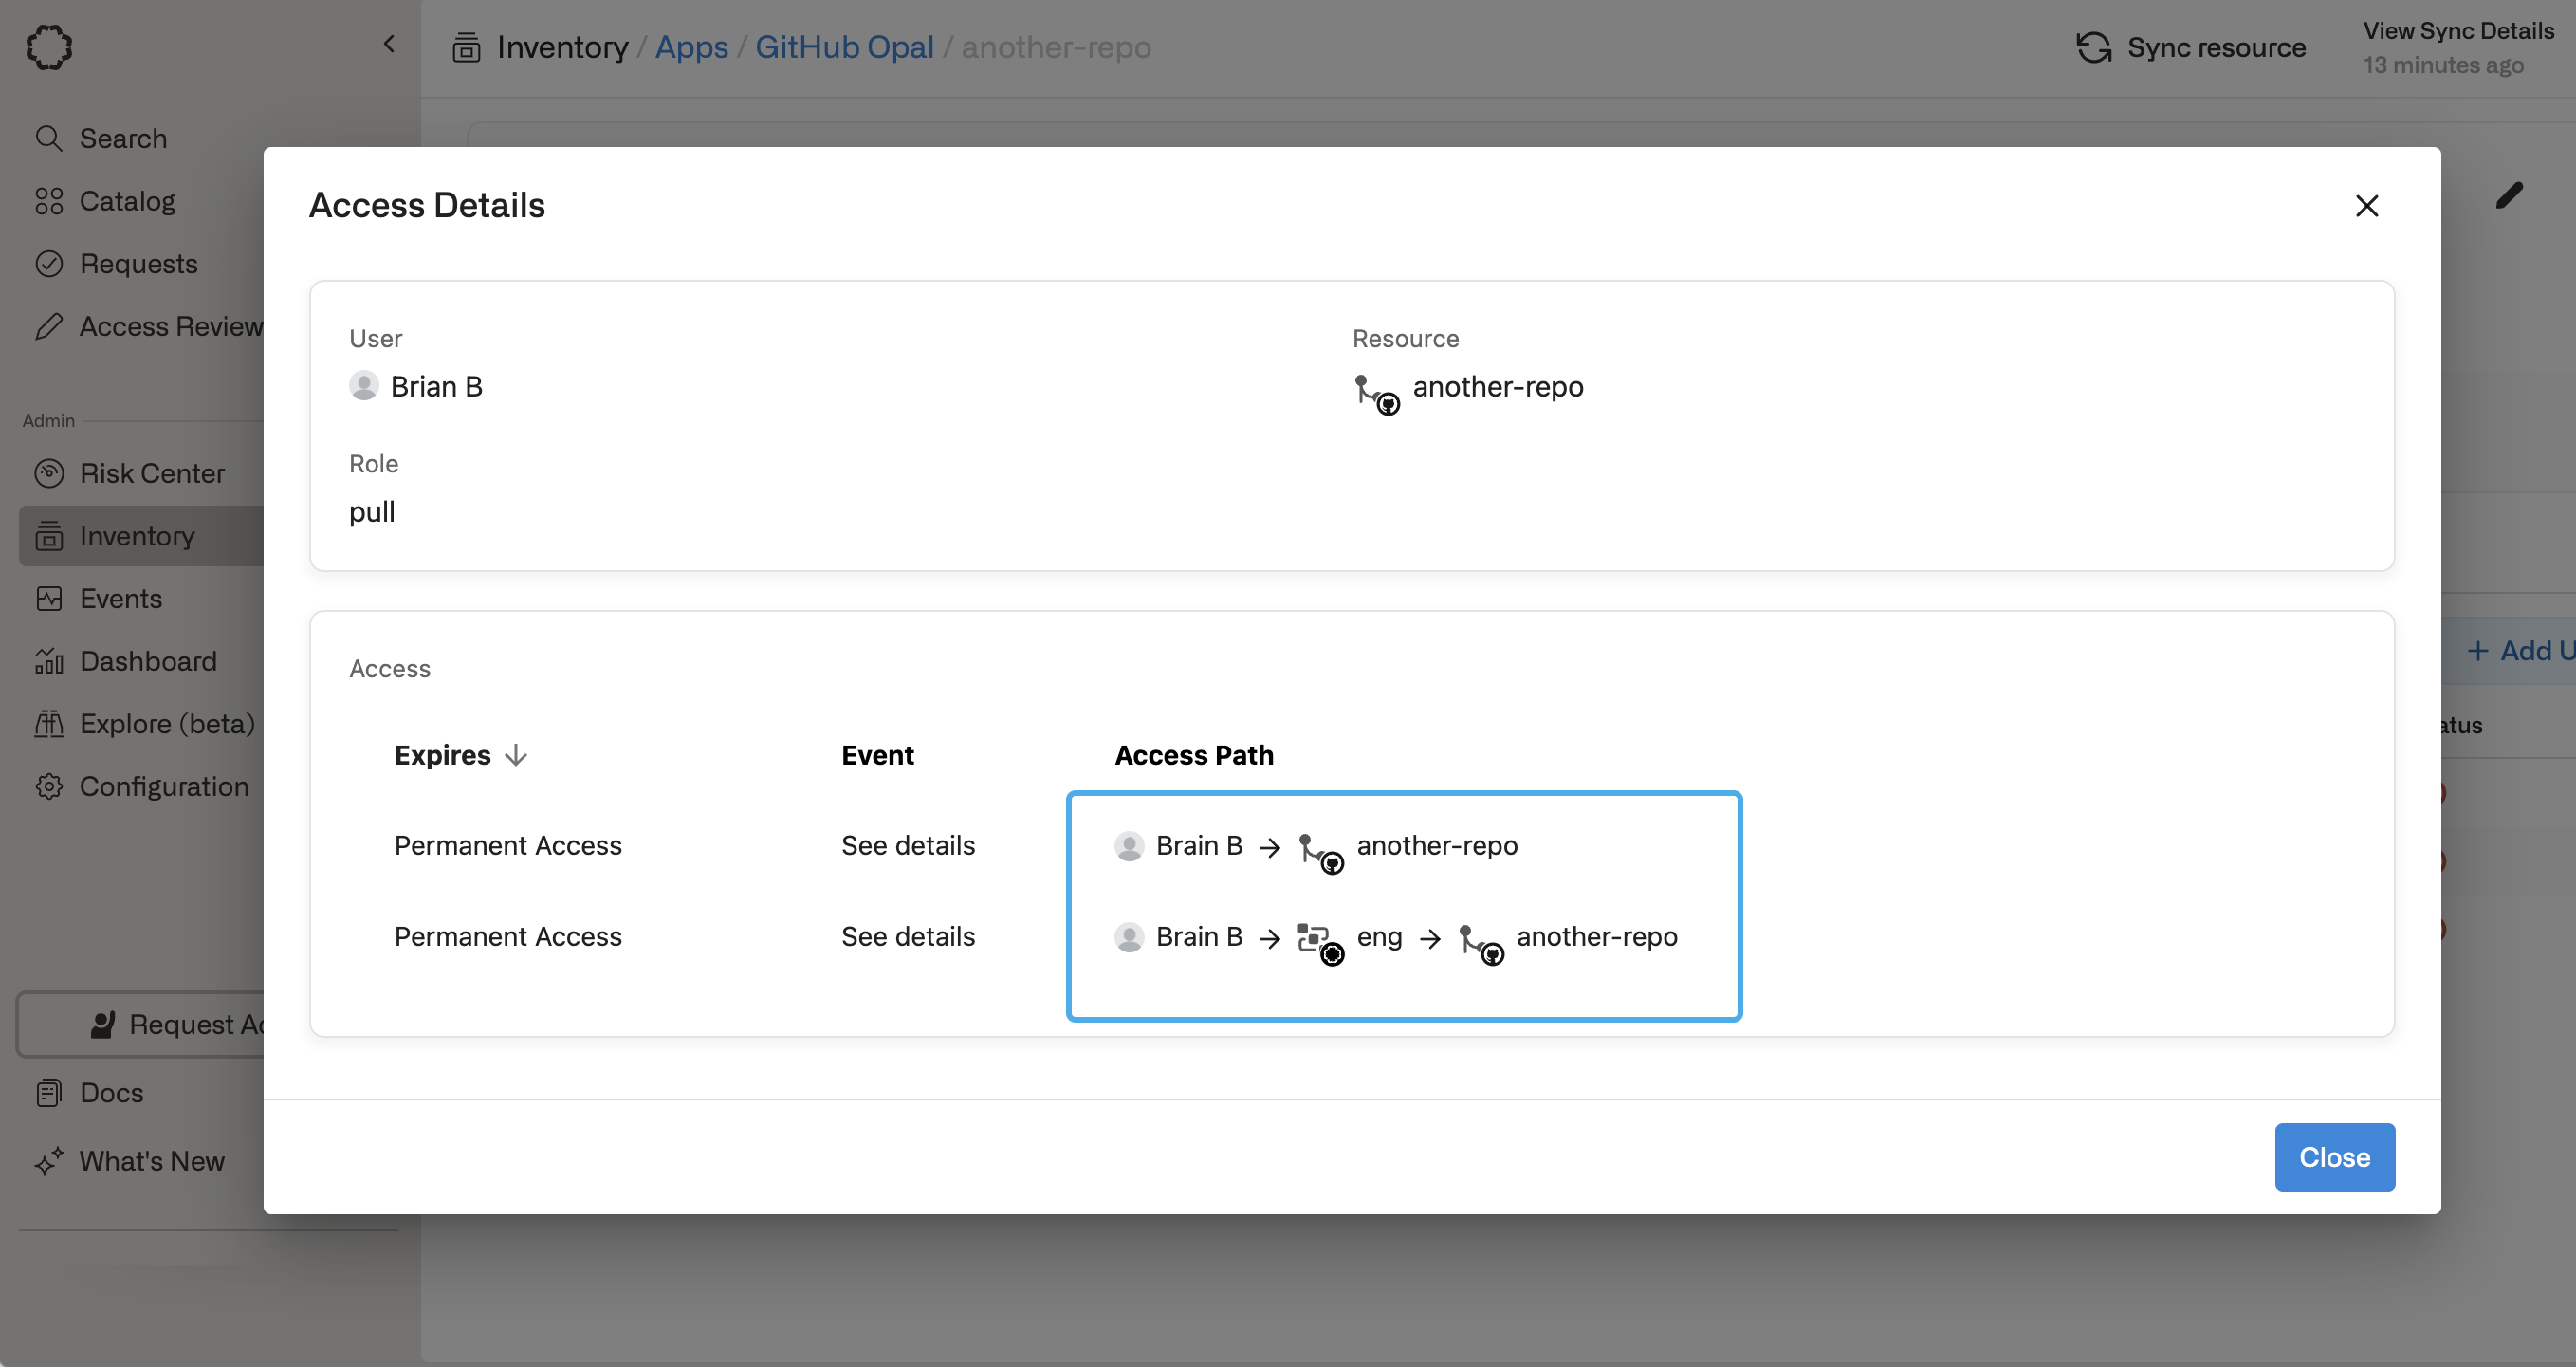
Task: Open the Events page icon
Action: pos(49,598)
